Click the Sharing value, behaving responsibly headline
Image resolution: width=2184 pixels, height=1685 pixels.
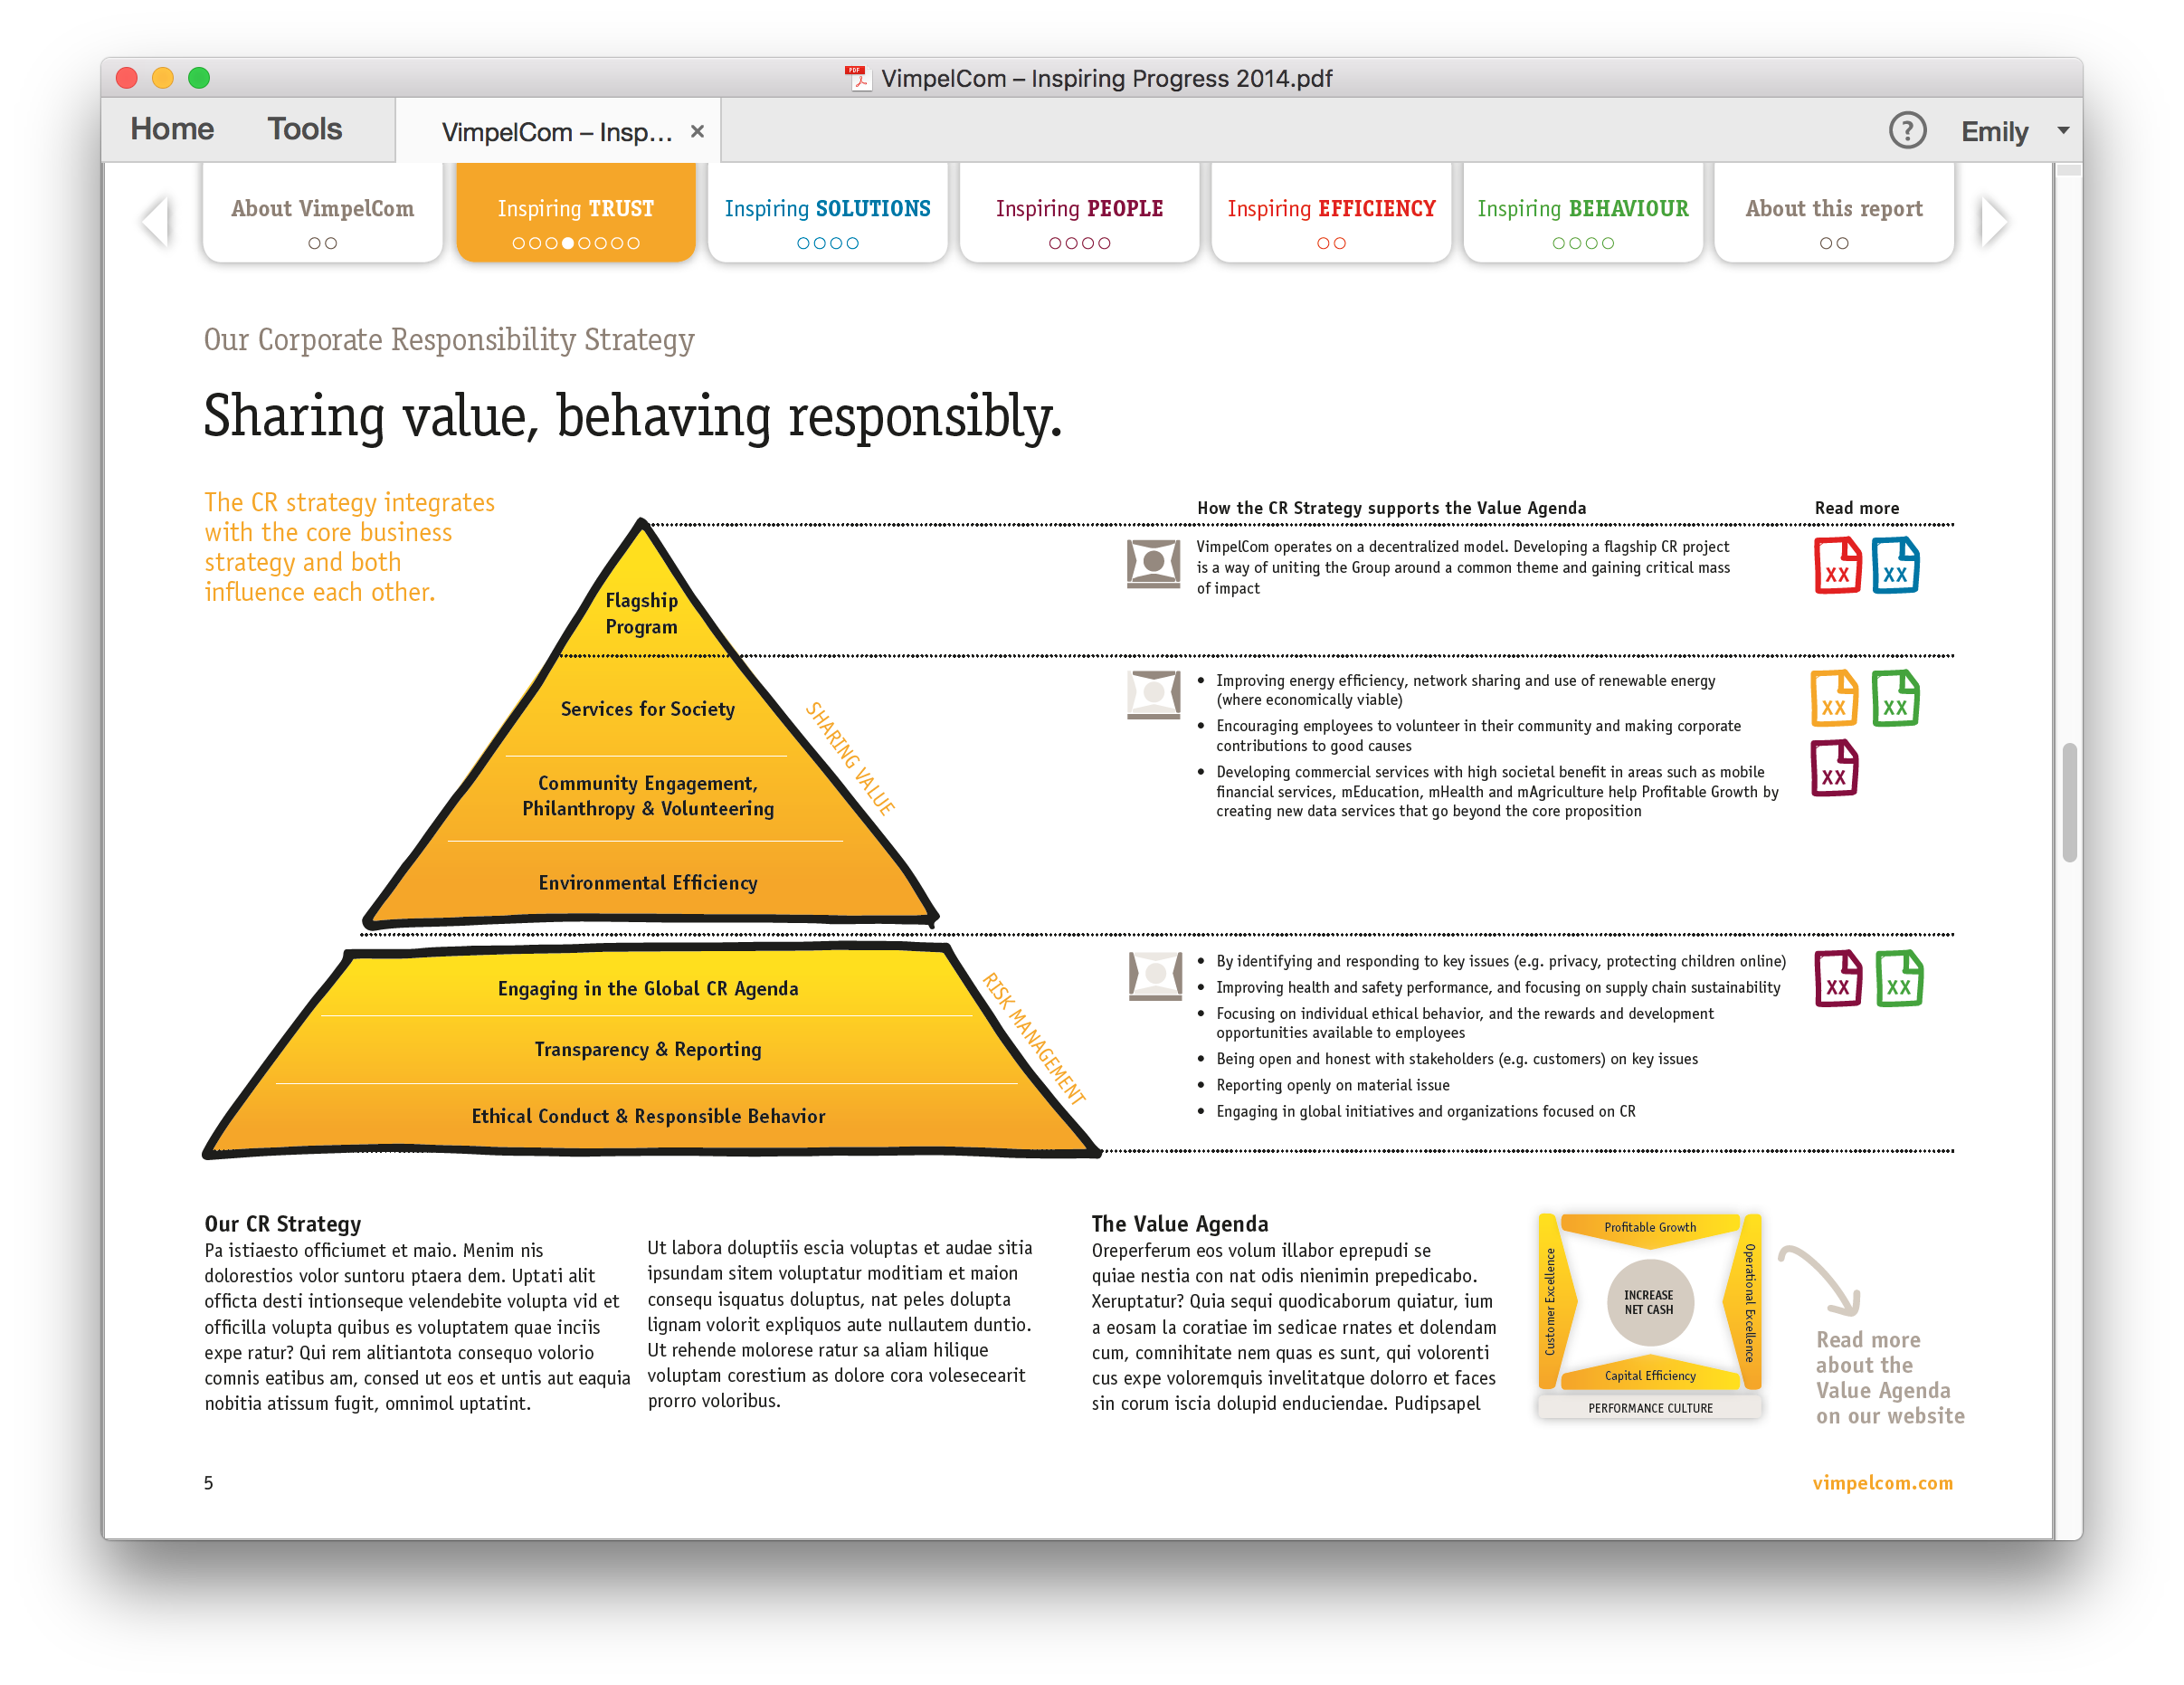632,417
